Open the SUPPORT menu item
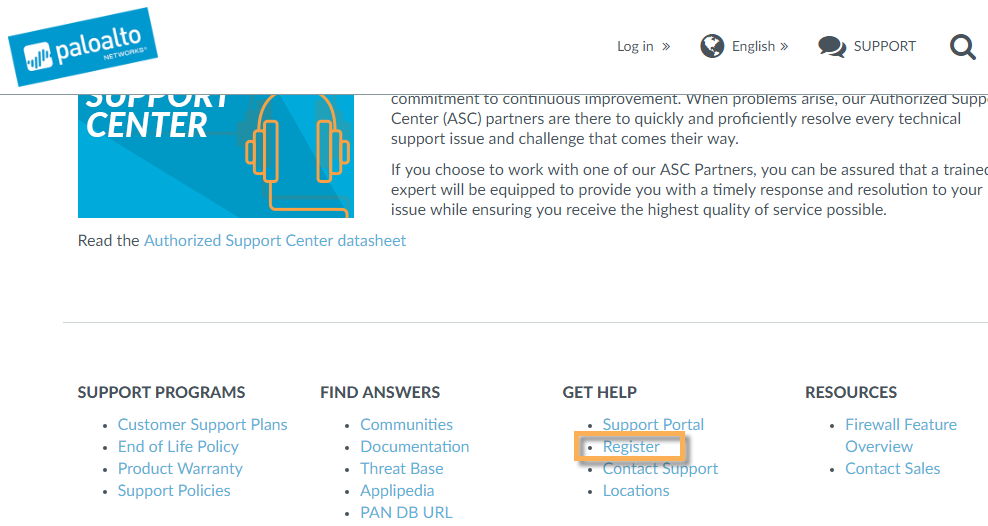The height and width of the screenshot is (526, 988). click(885, 47)
